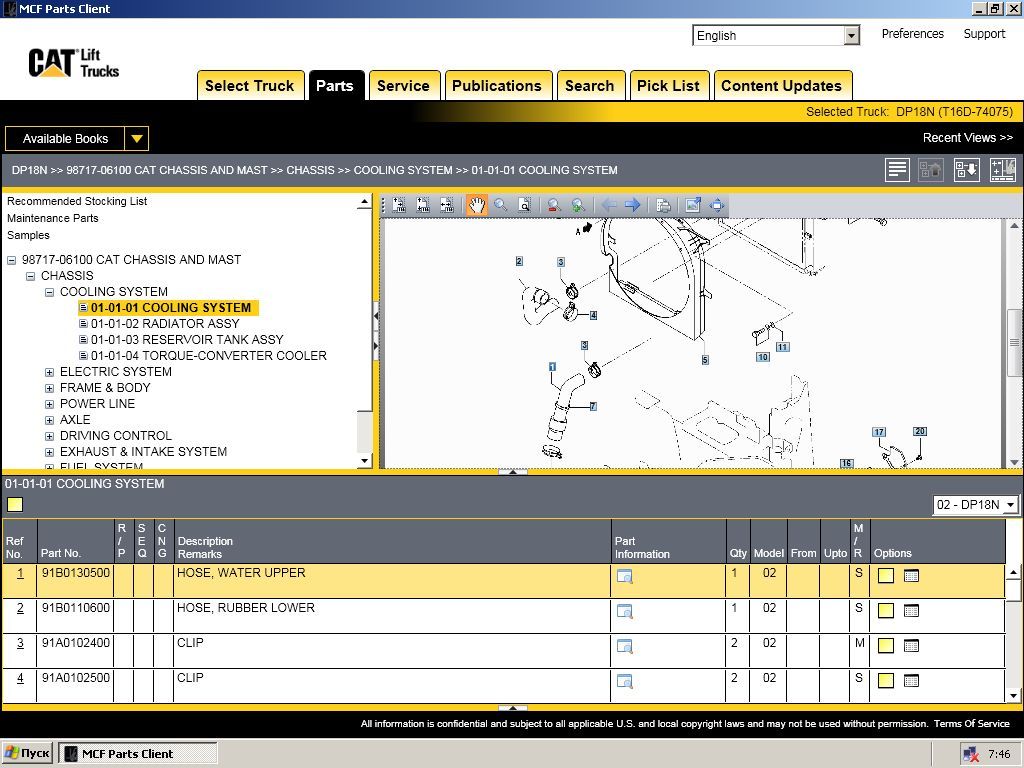The image size is (1024, 768).
Task: Click callout 5 in illustration
Action: tap(705, 360)
